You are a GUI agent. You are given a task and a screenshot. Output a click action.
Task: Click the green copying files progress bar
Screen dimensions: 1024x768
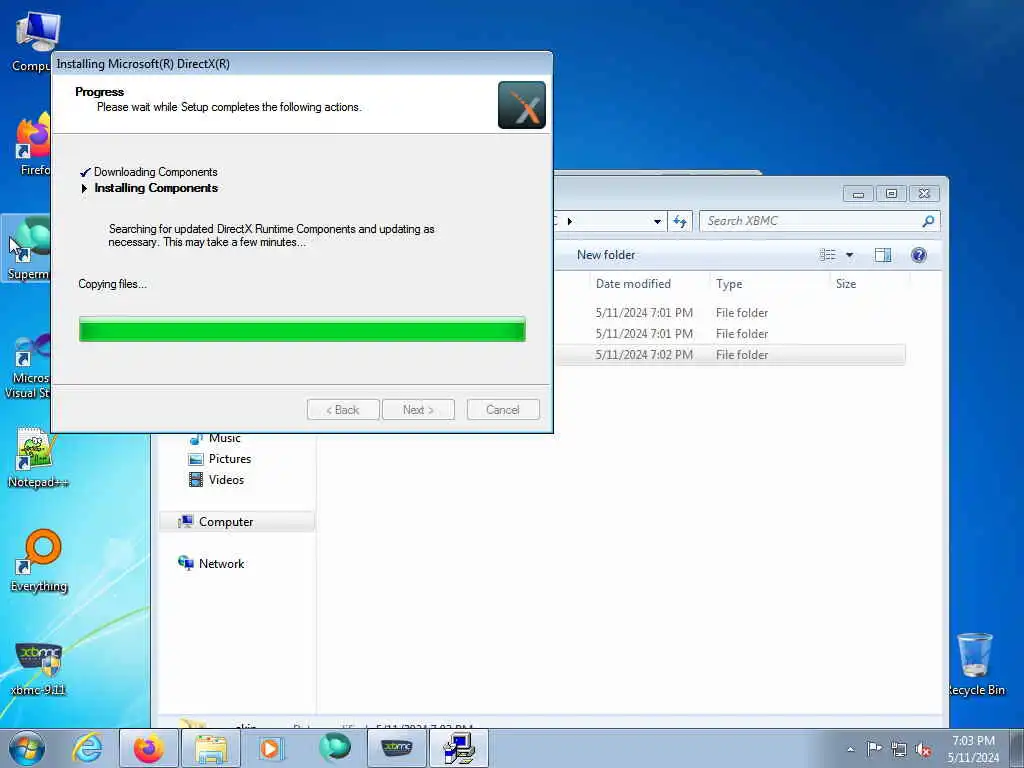click(302, 329)
